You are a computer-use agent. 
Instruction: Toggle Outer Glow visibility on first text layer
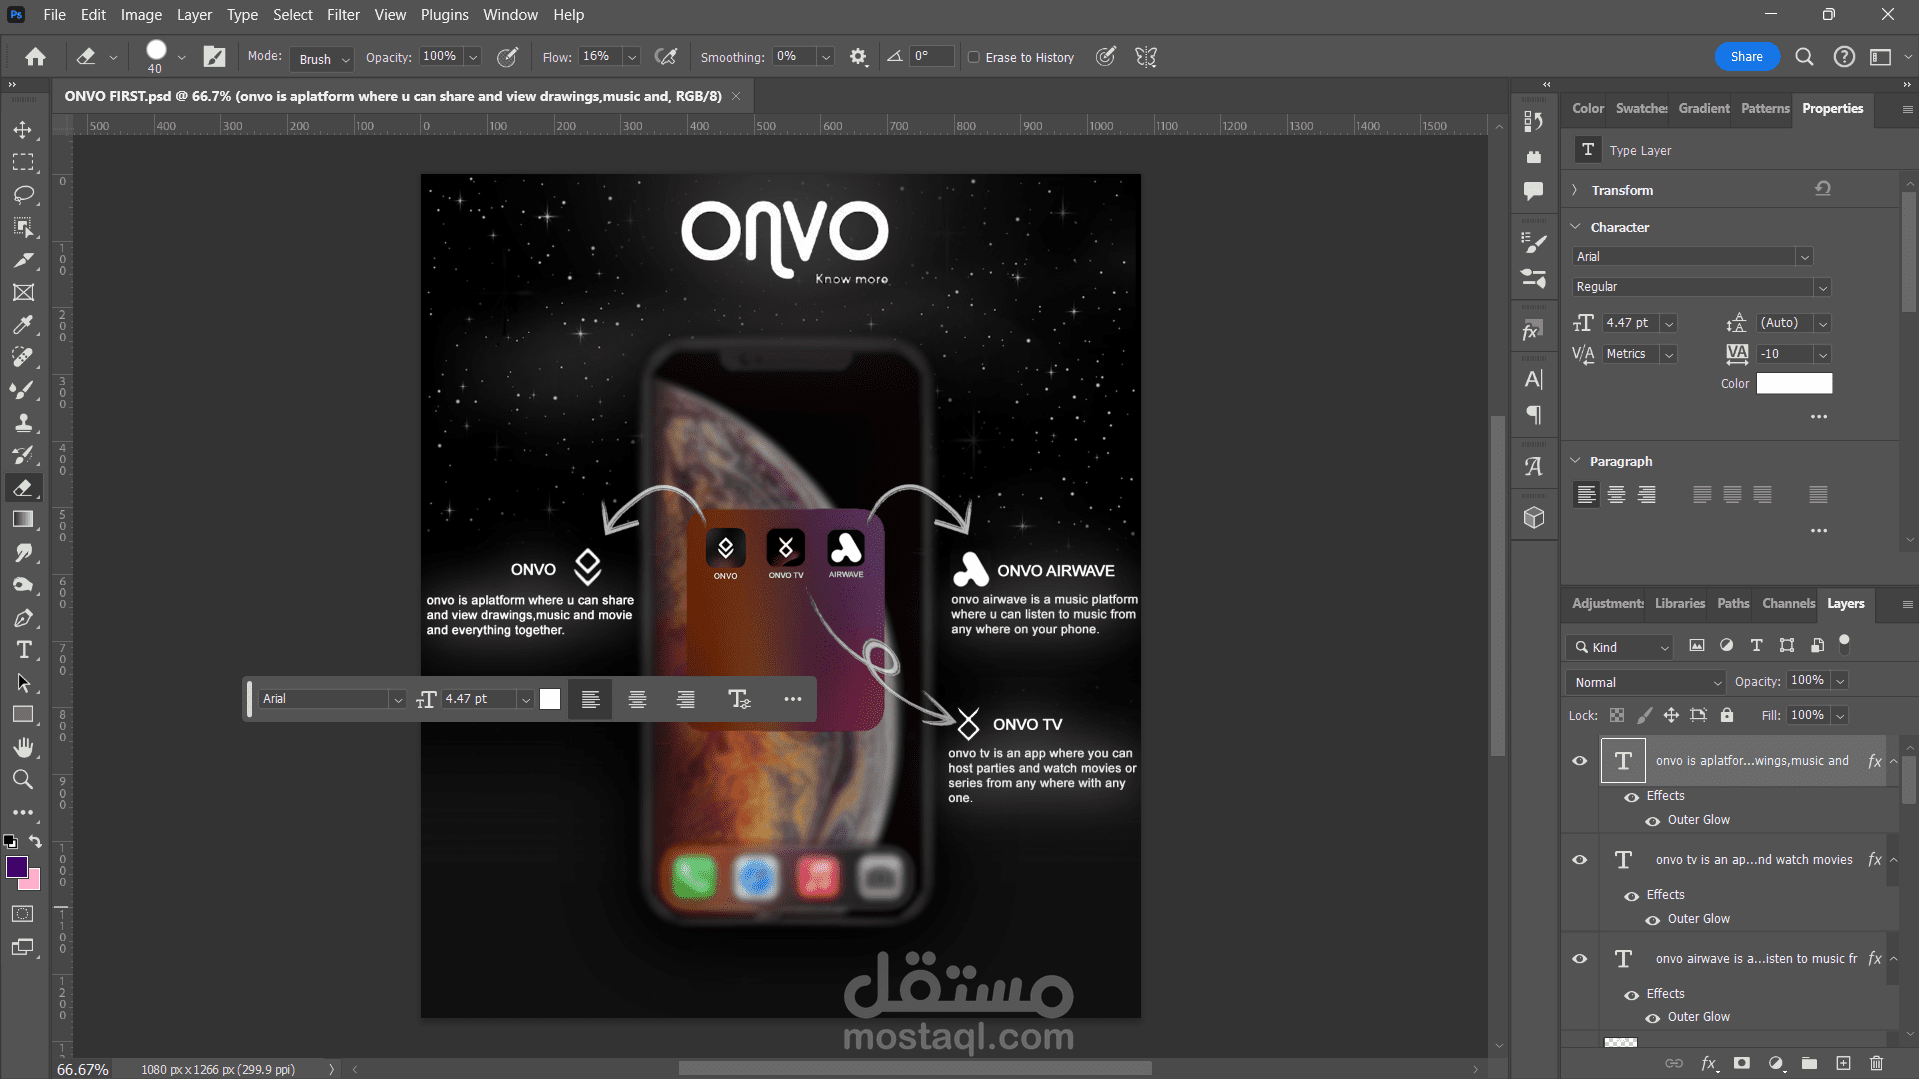[1653, 821]
